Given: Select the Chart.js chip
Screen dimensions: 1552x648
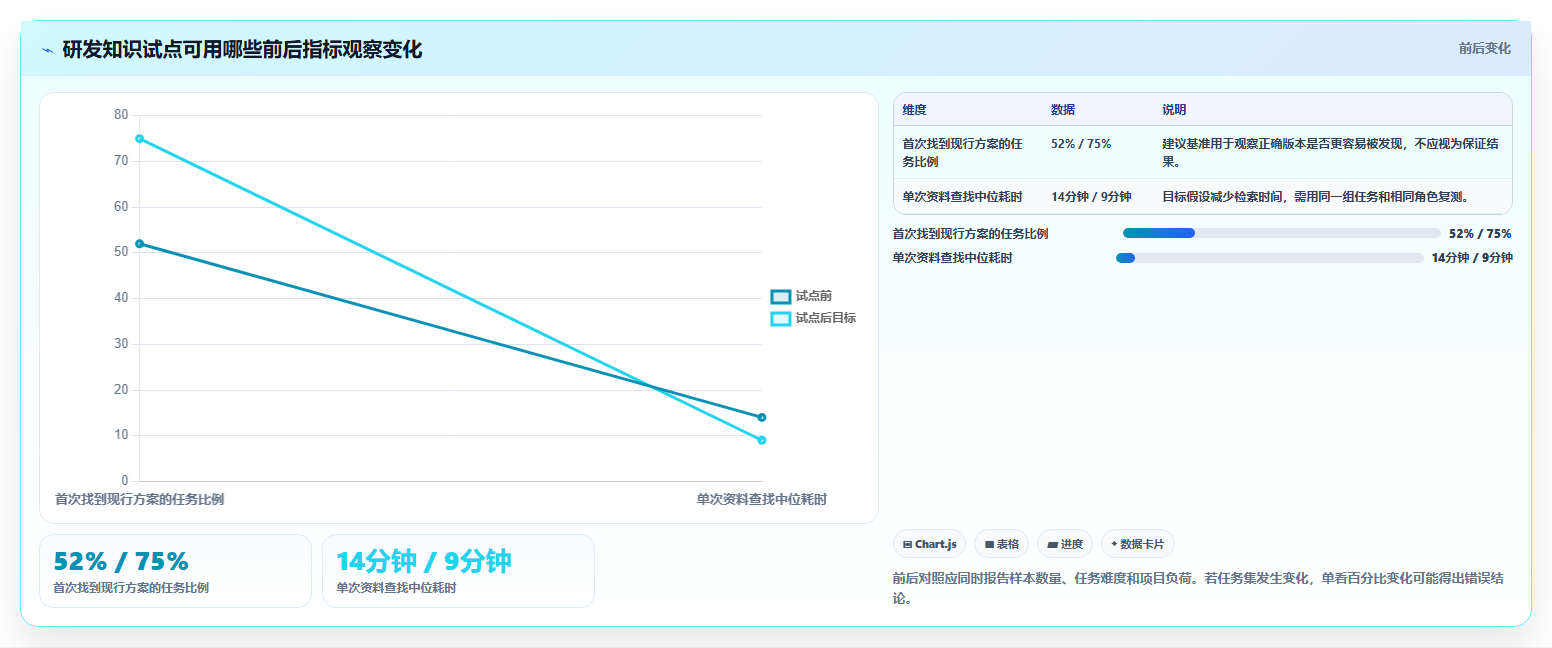Looking at the screenshot, I should 929,544.
